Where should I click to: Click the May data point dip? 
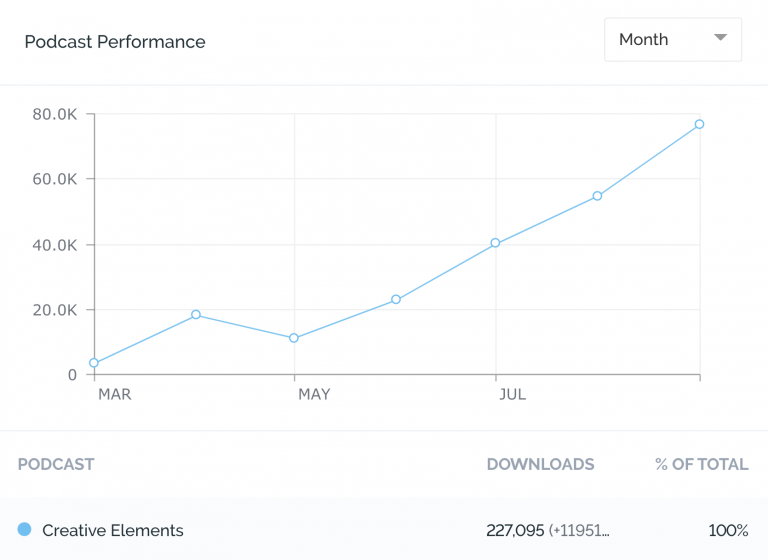294,338
